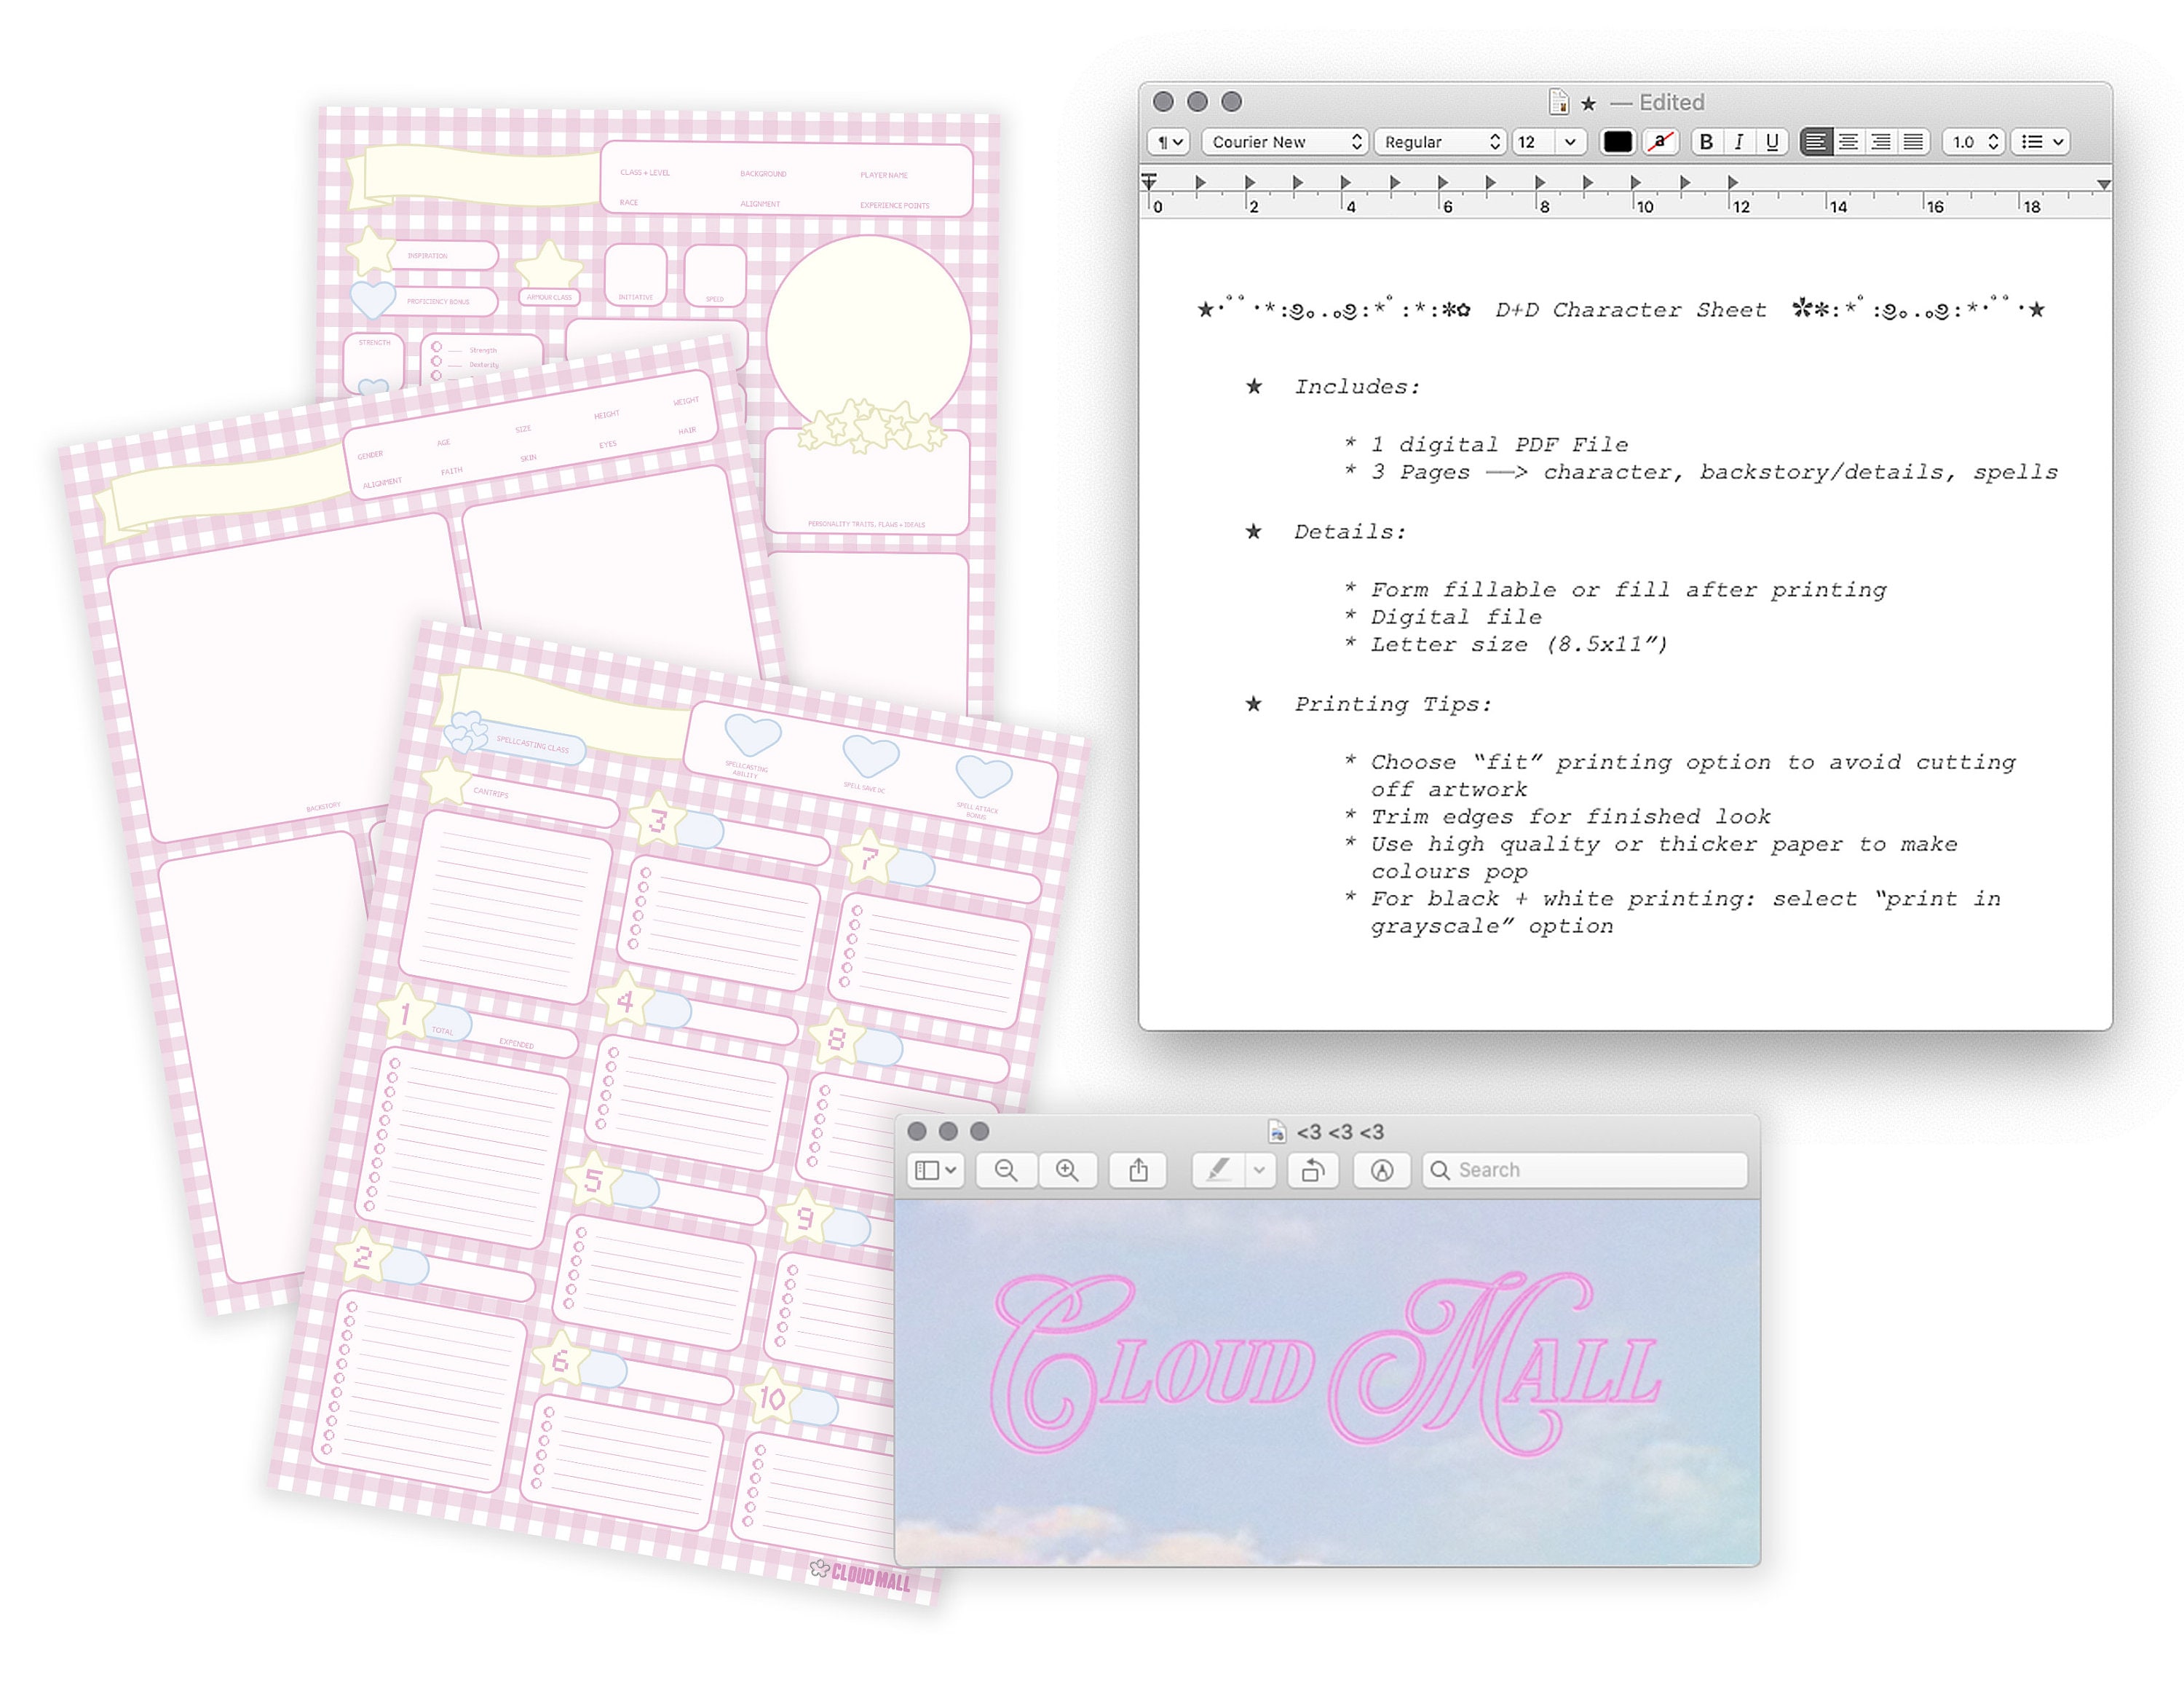This screenshot has height=1688, width=2184.
Task: Click the Rotate icon in the Preview toolbar
Action: pyautogui.click(x=1313, y=1170)
